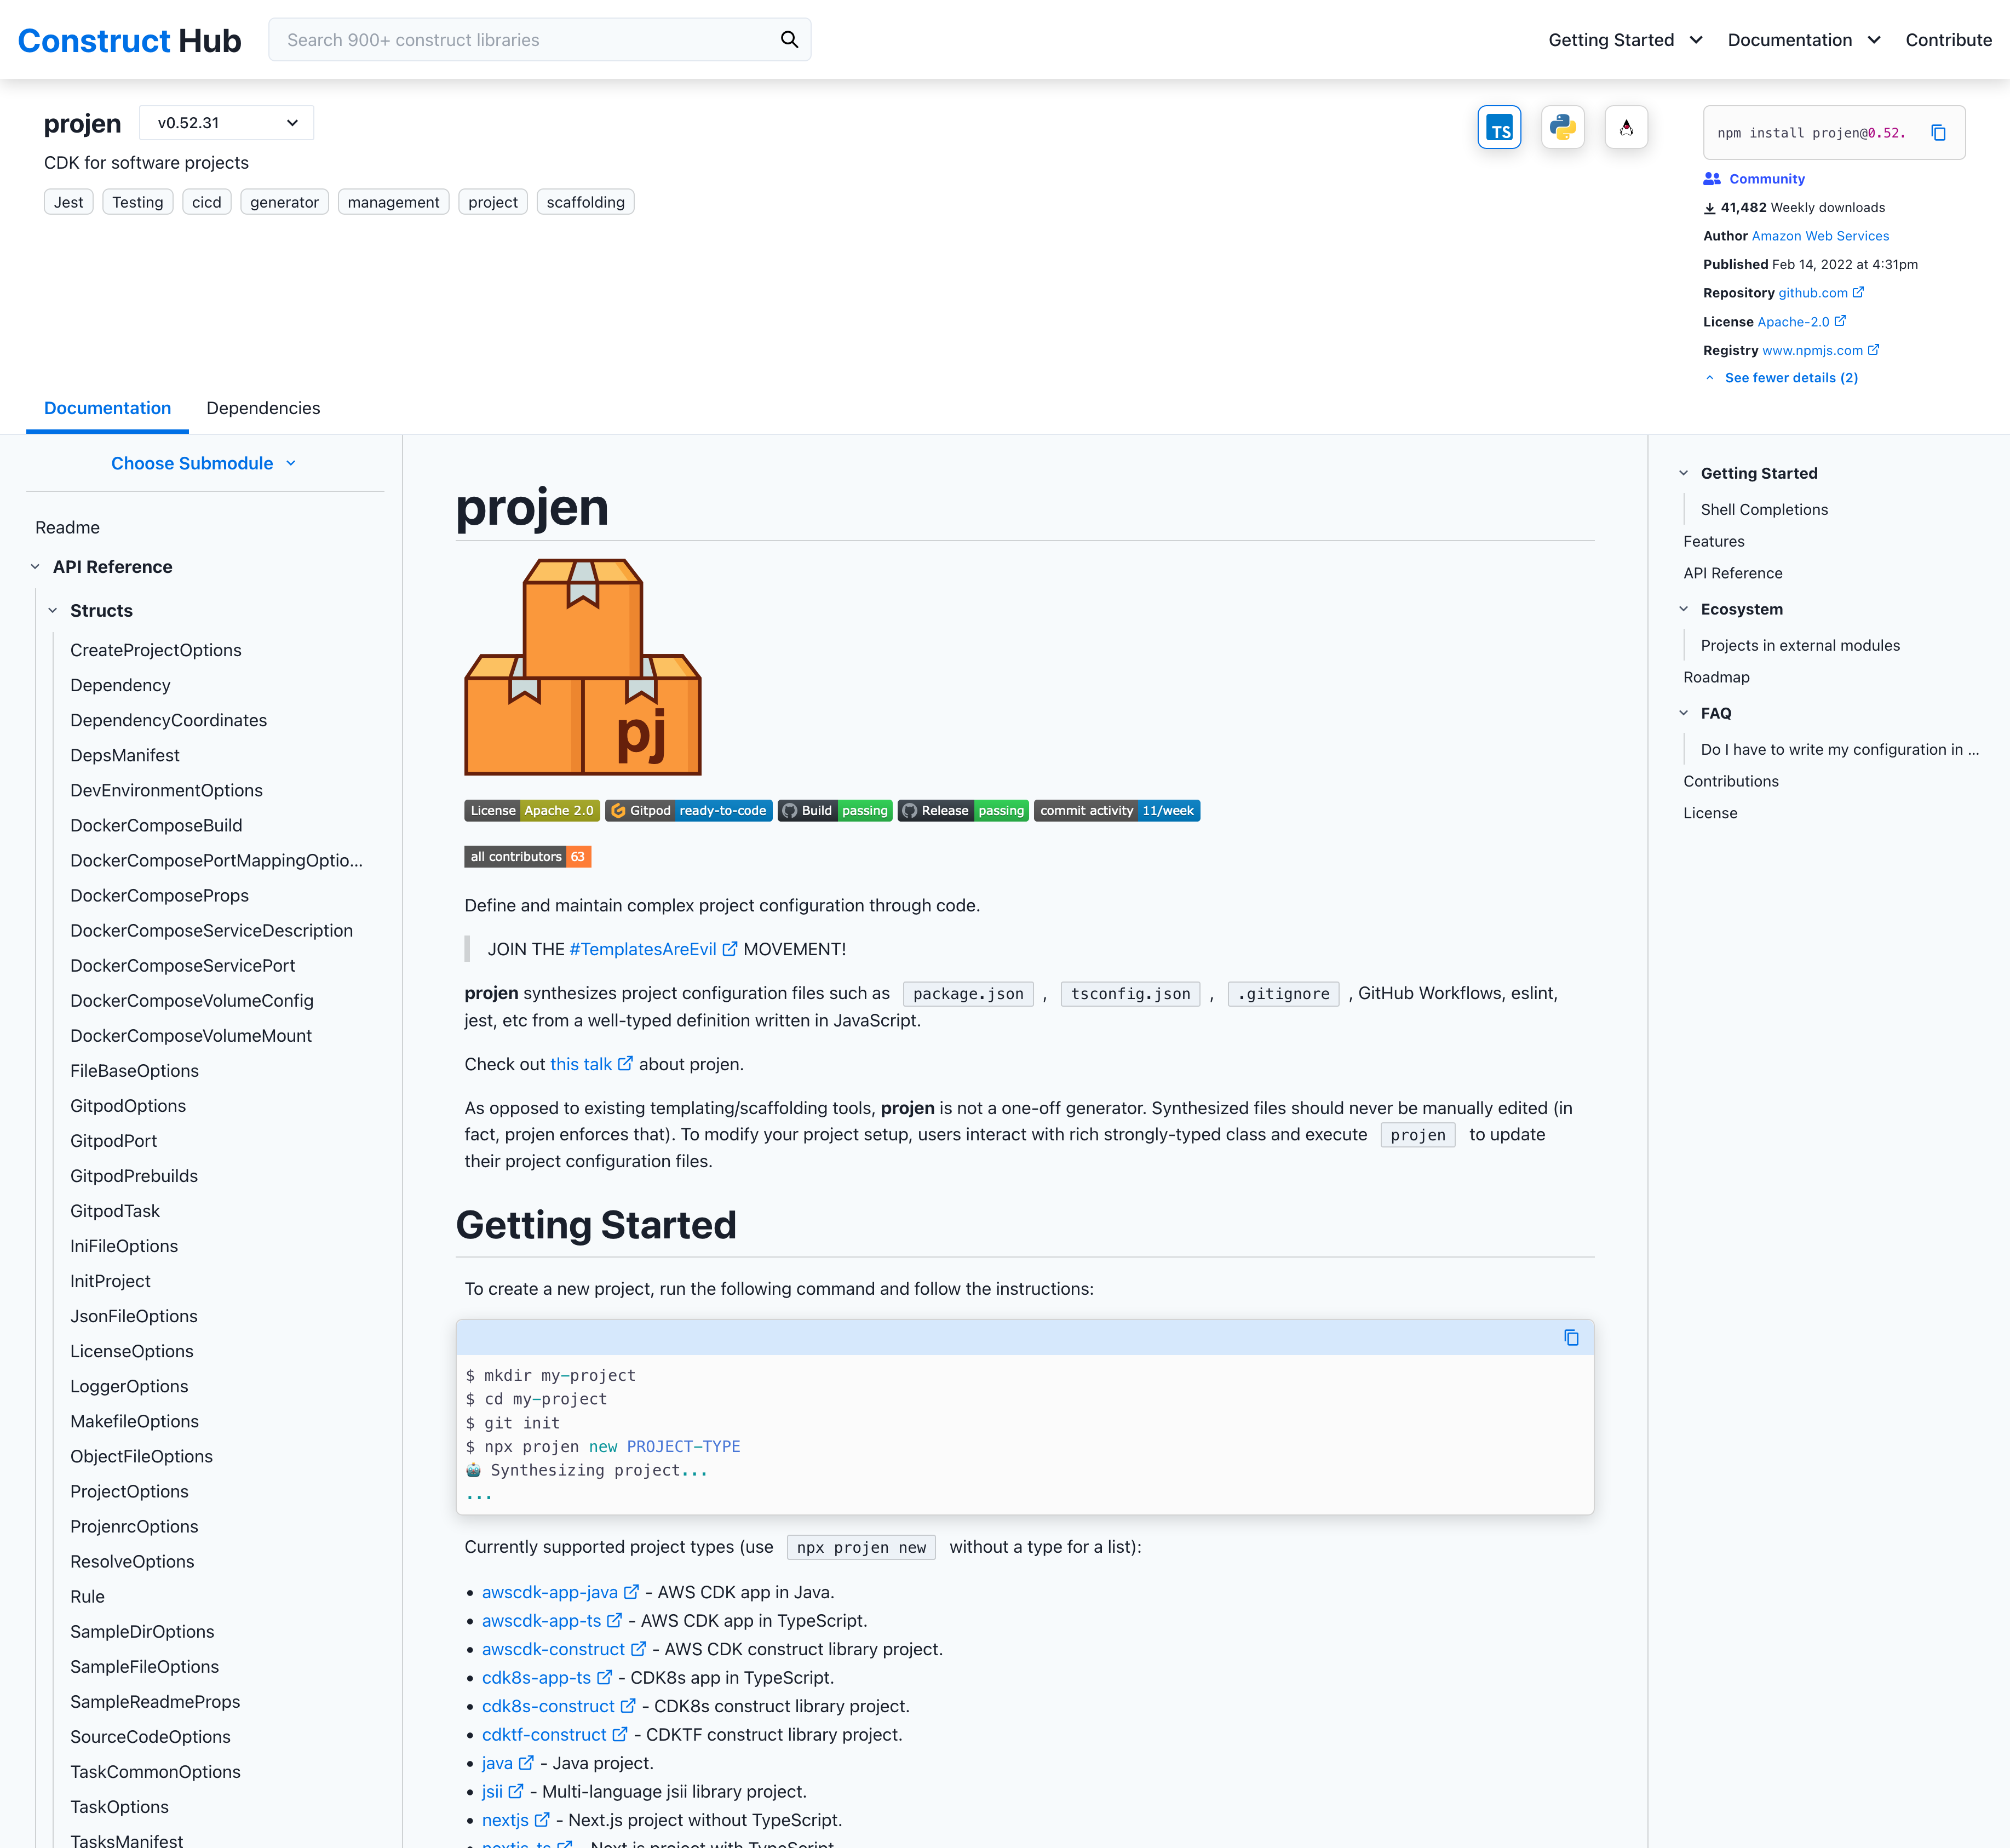Click the Build passing badge
This screenshot has width=2010, height=1848.
point(834,811)
